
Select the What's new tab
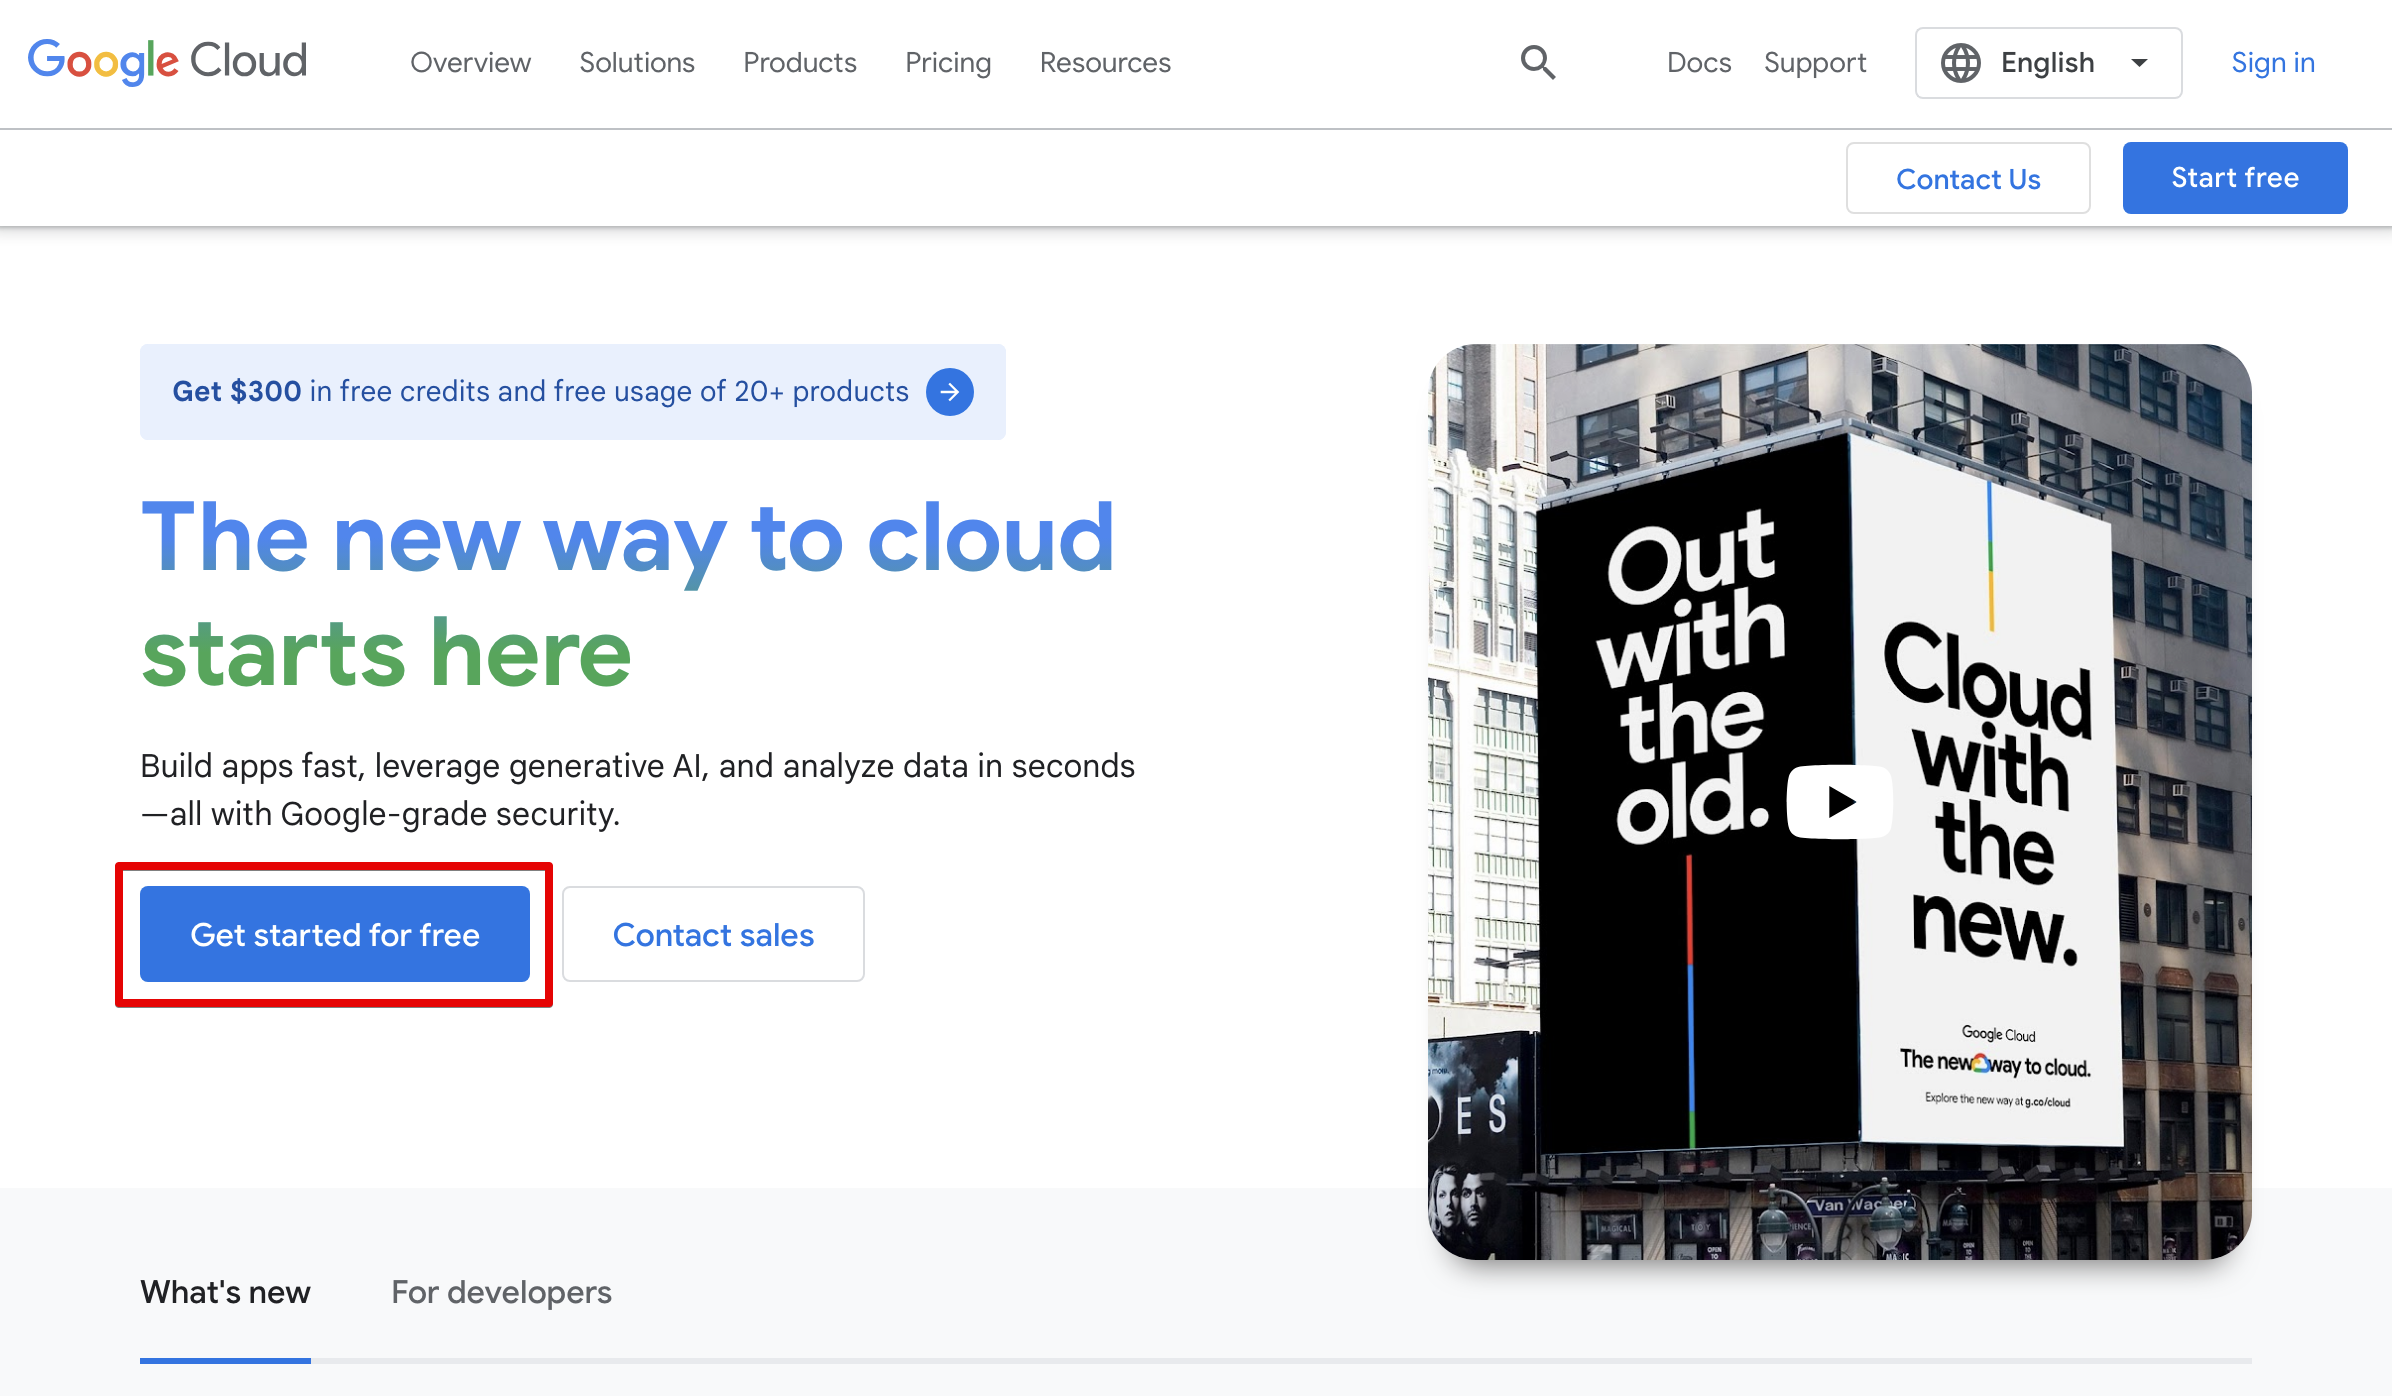click(x=224, y=1292)
